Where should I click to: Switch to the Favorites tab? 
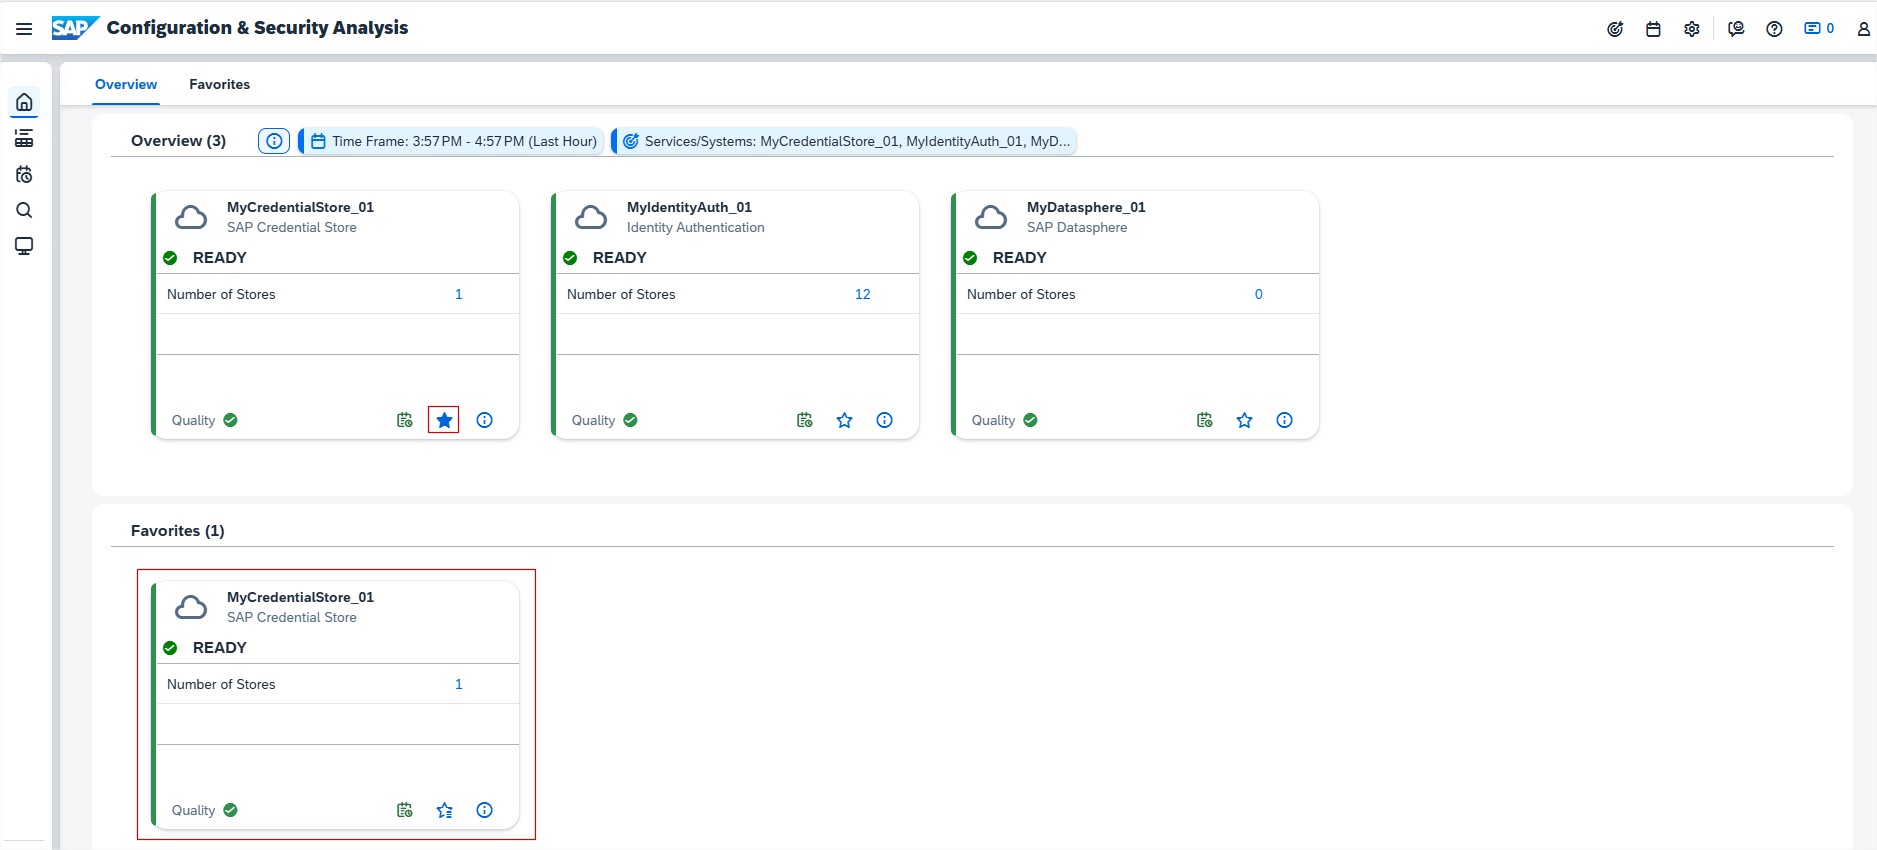(x=219, y=84)
